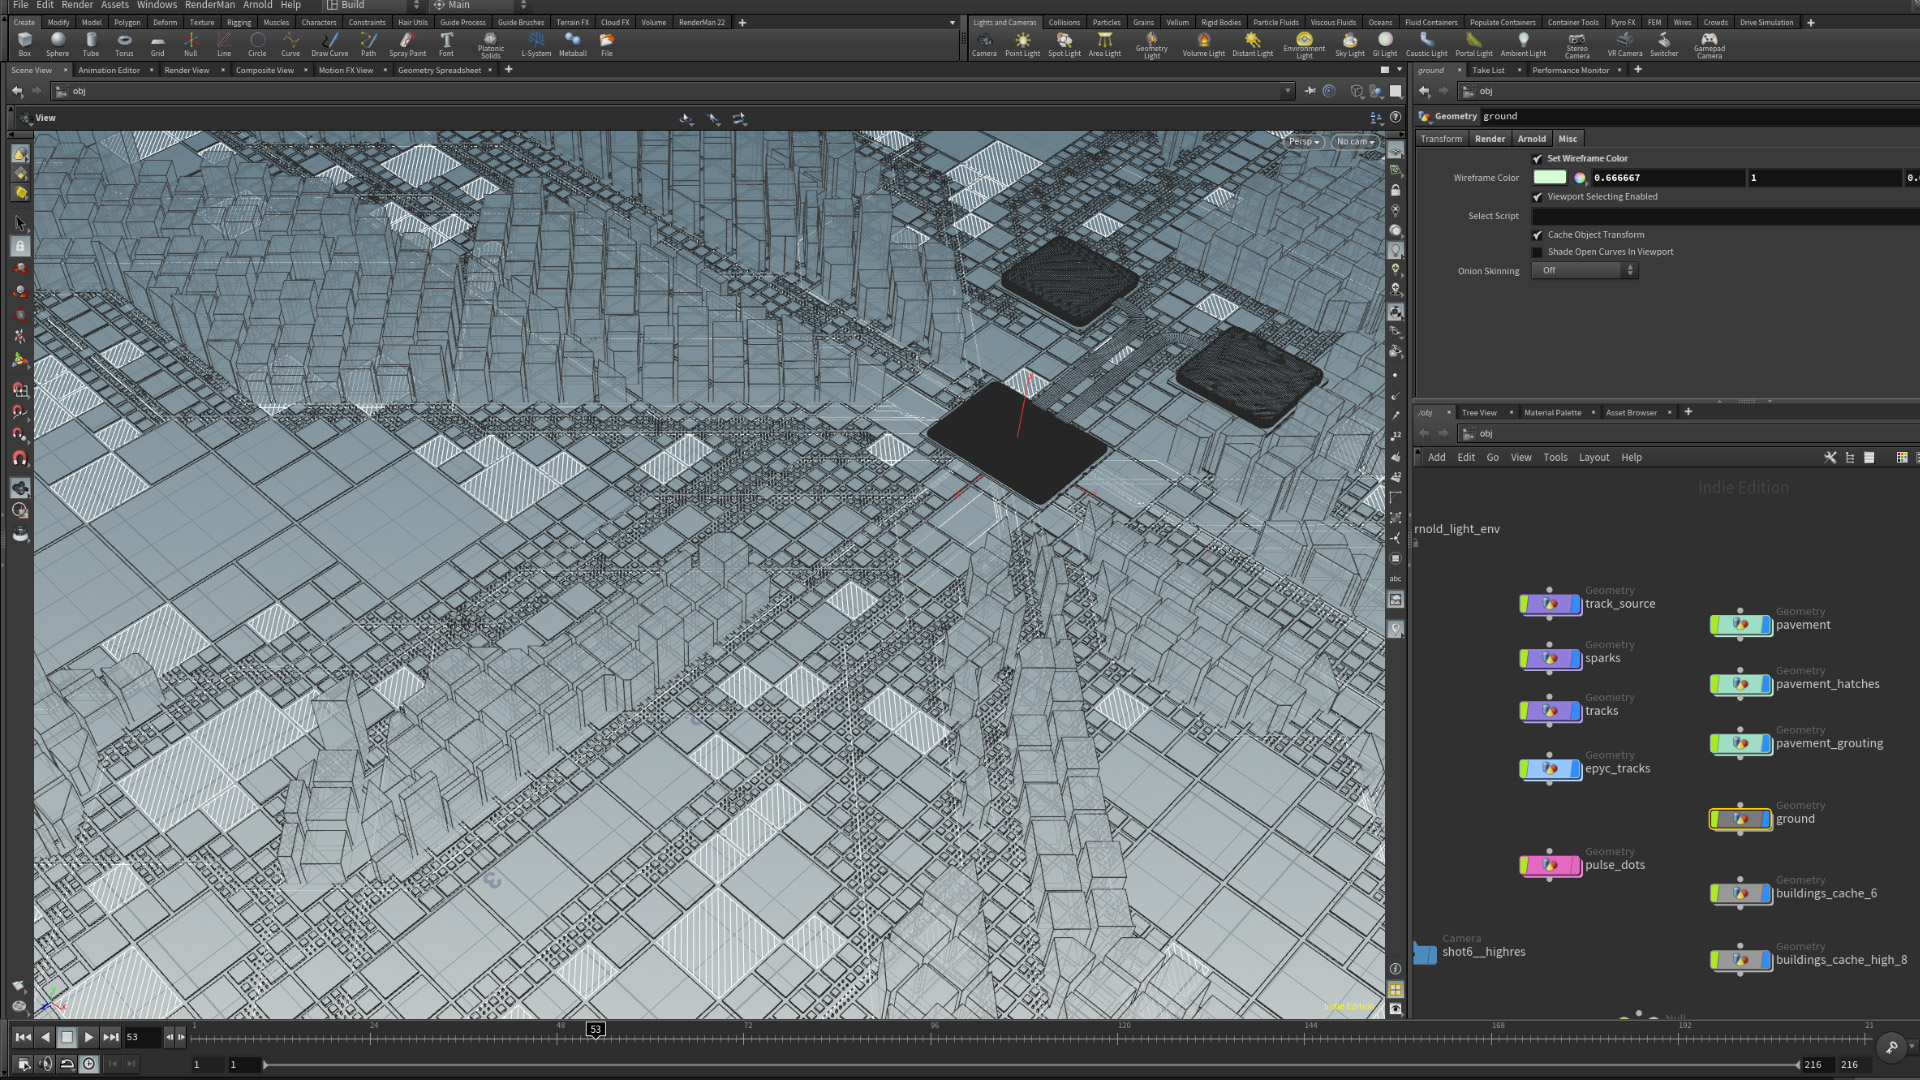This screenshot has height=1080, width=1920.
Task: Add a Gamepad Camera
Action: 1709,45
